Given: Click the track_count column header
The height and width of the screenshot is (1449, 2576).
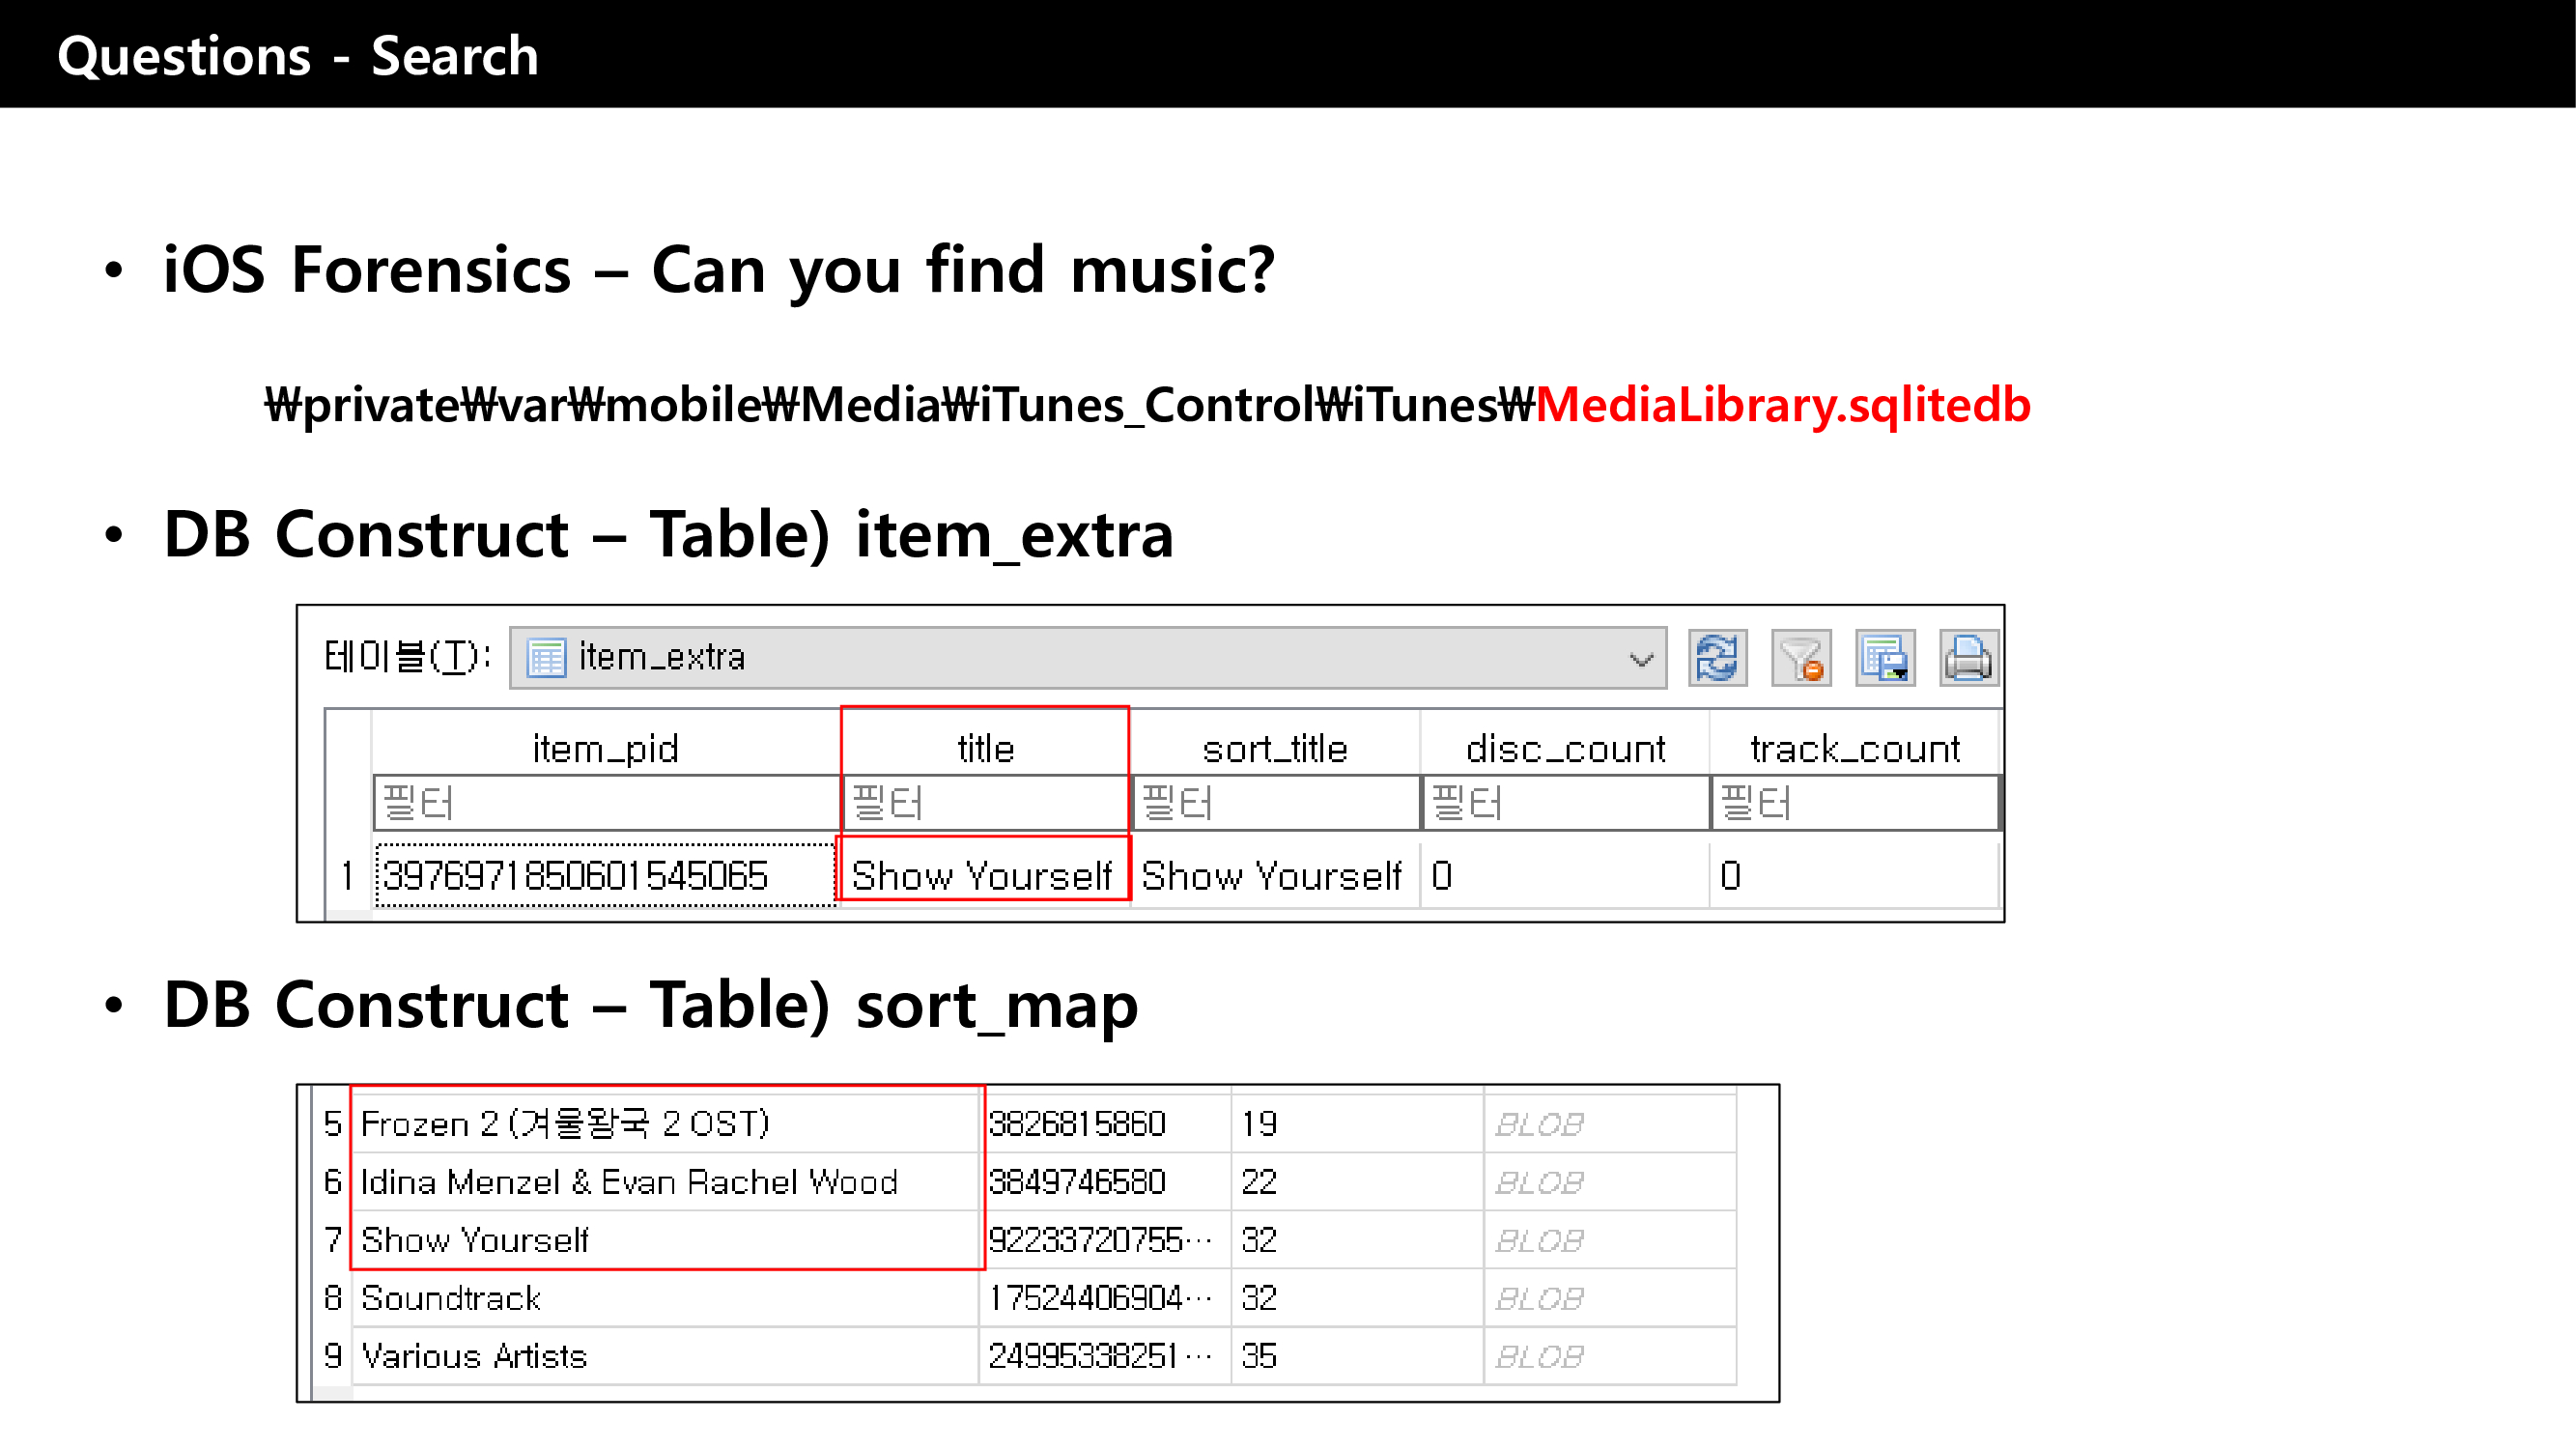Looking at the screenshot, I should [1854, 748].
